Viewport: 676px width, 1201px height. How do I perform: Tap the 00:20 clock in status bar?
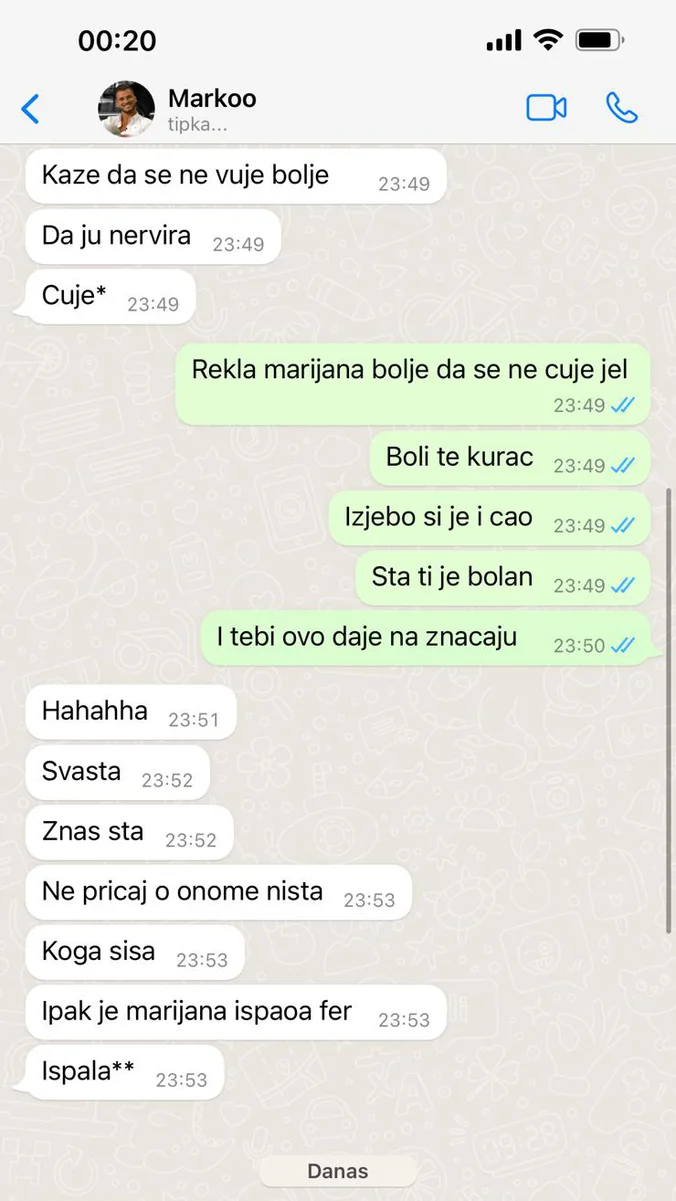(117, 40)
